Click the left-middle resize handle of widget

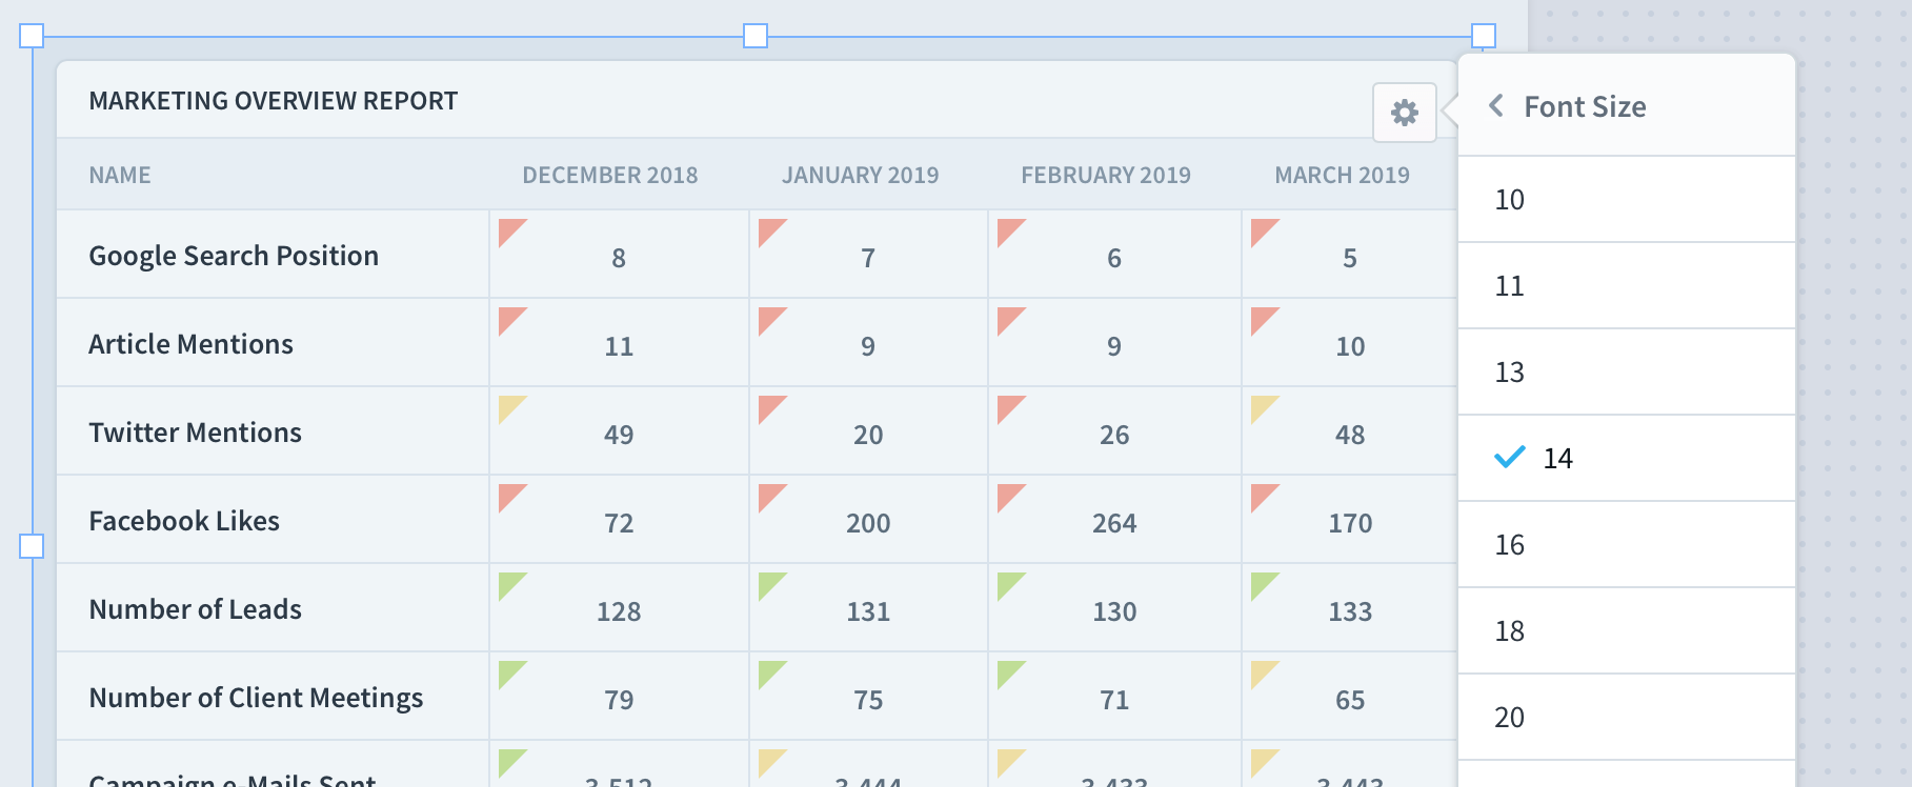point(32,546)
